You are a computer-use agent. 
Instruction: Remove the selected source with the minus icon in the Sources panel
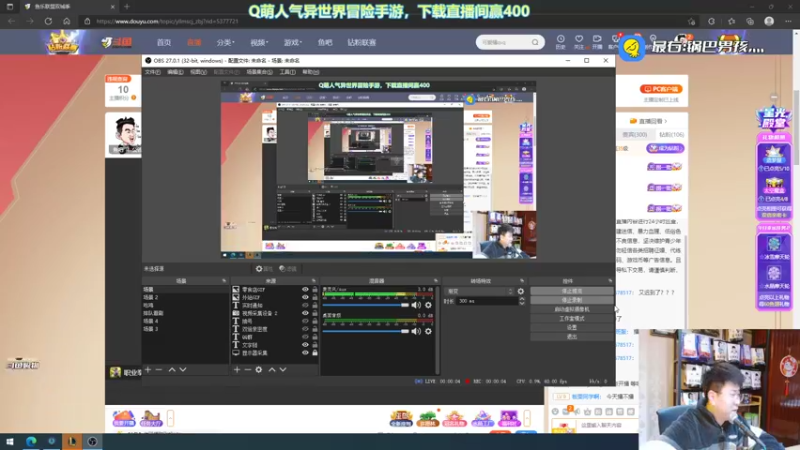pos(247,369)
